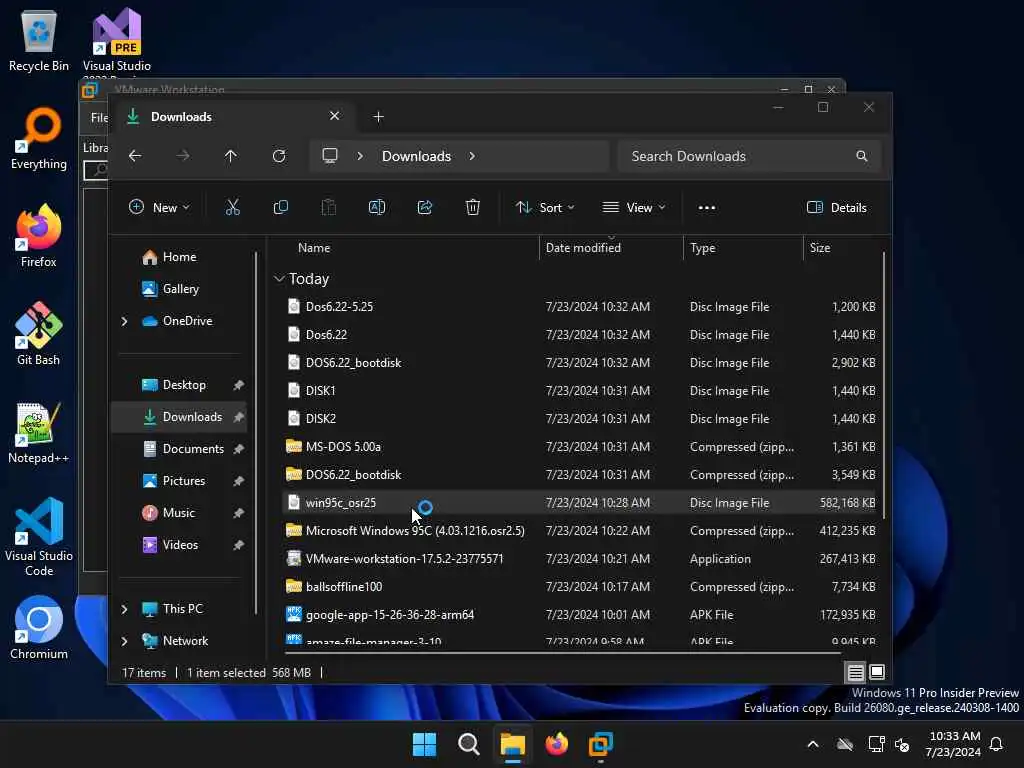This screenshot has width=1024, height=768.
Task: Select google-app-15-26-36-28-arm64 APK file
Action: 580,615
